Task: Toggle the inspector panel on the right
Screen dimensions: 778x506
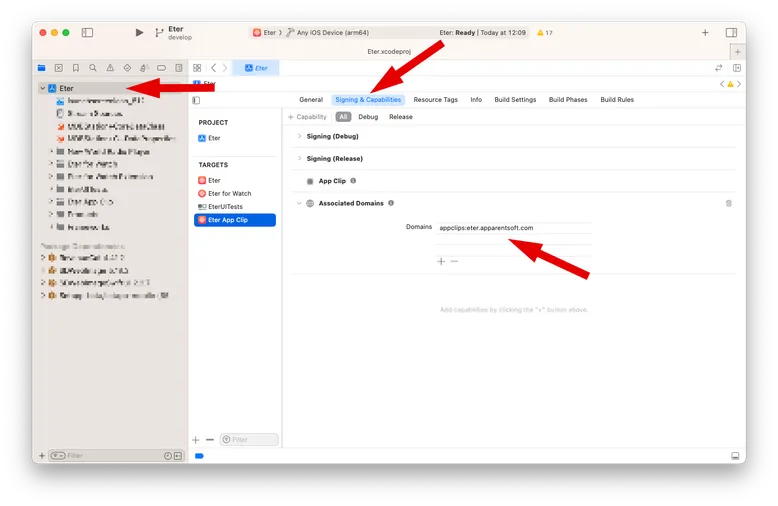Action: 731,33
